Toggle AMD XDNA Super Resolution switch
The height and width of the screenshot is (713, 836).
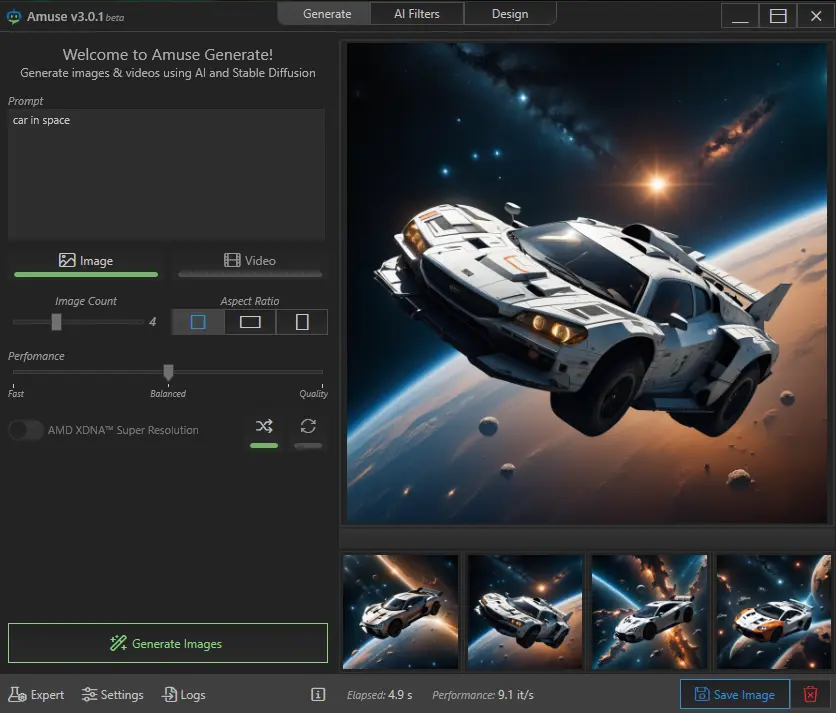[26, 430]
